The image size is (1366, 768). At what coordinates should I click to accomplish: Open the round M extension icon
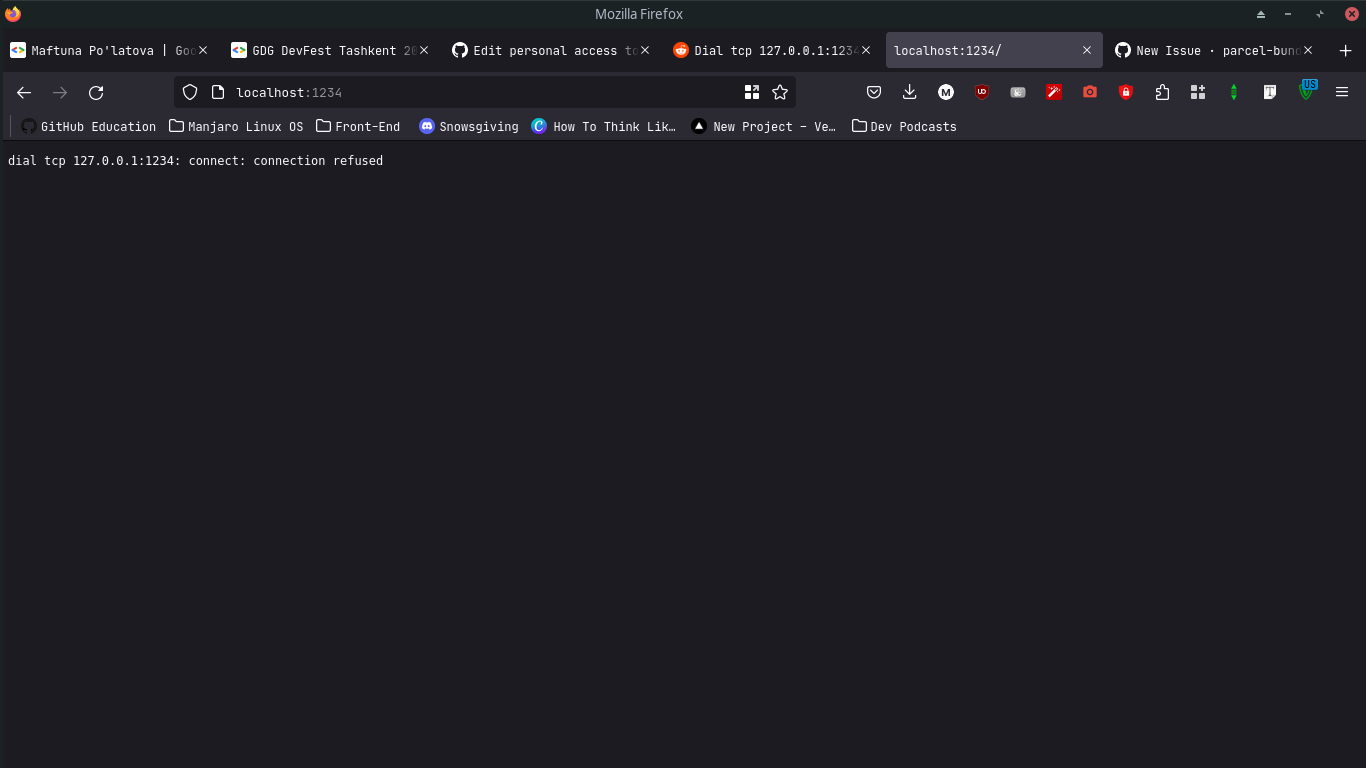(945, 92)
